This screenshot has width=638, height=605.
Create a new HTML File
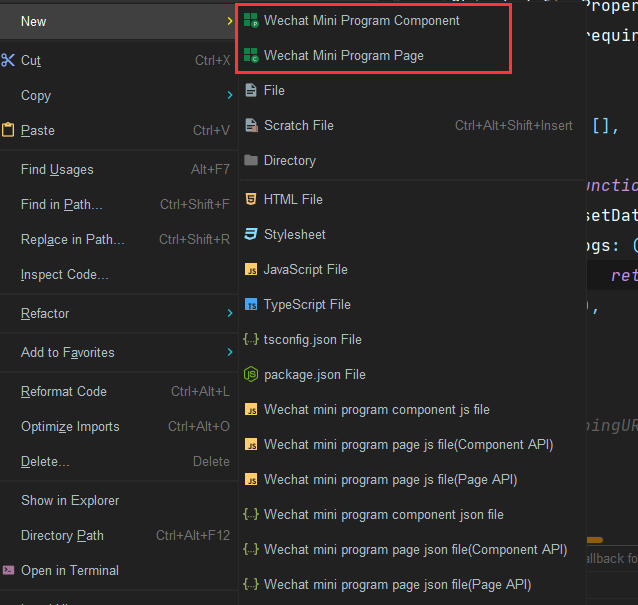(x=412, y=199)
